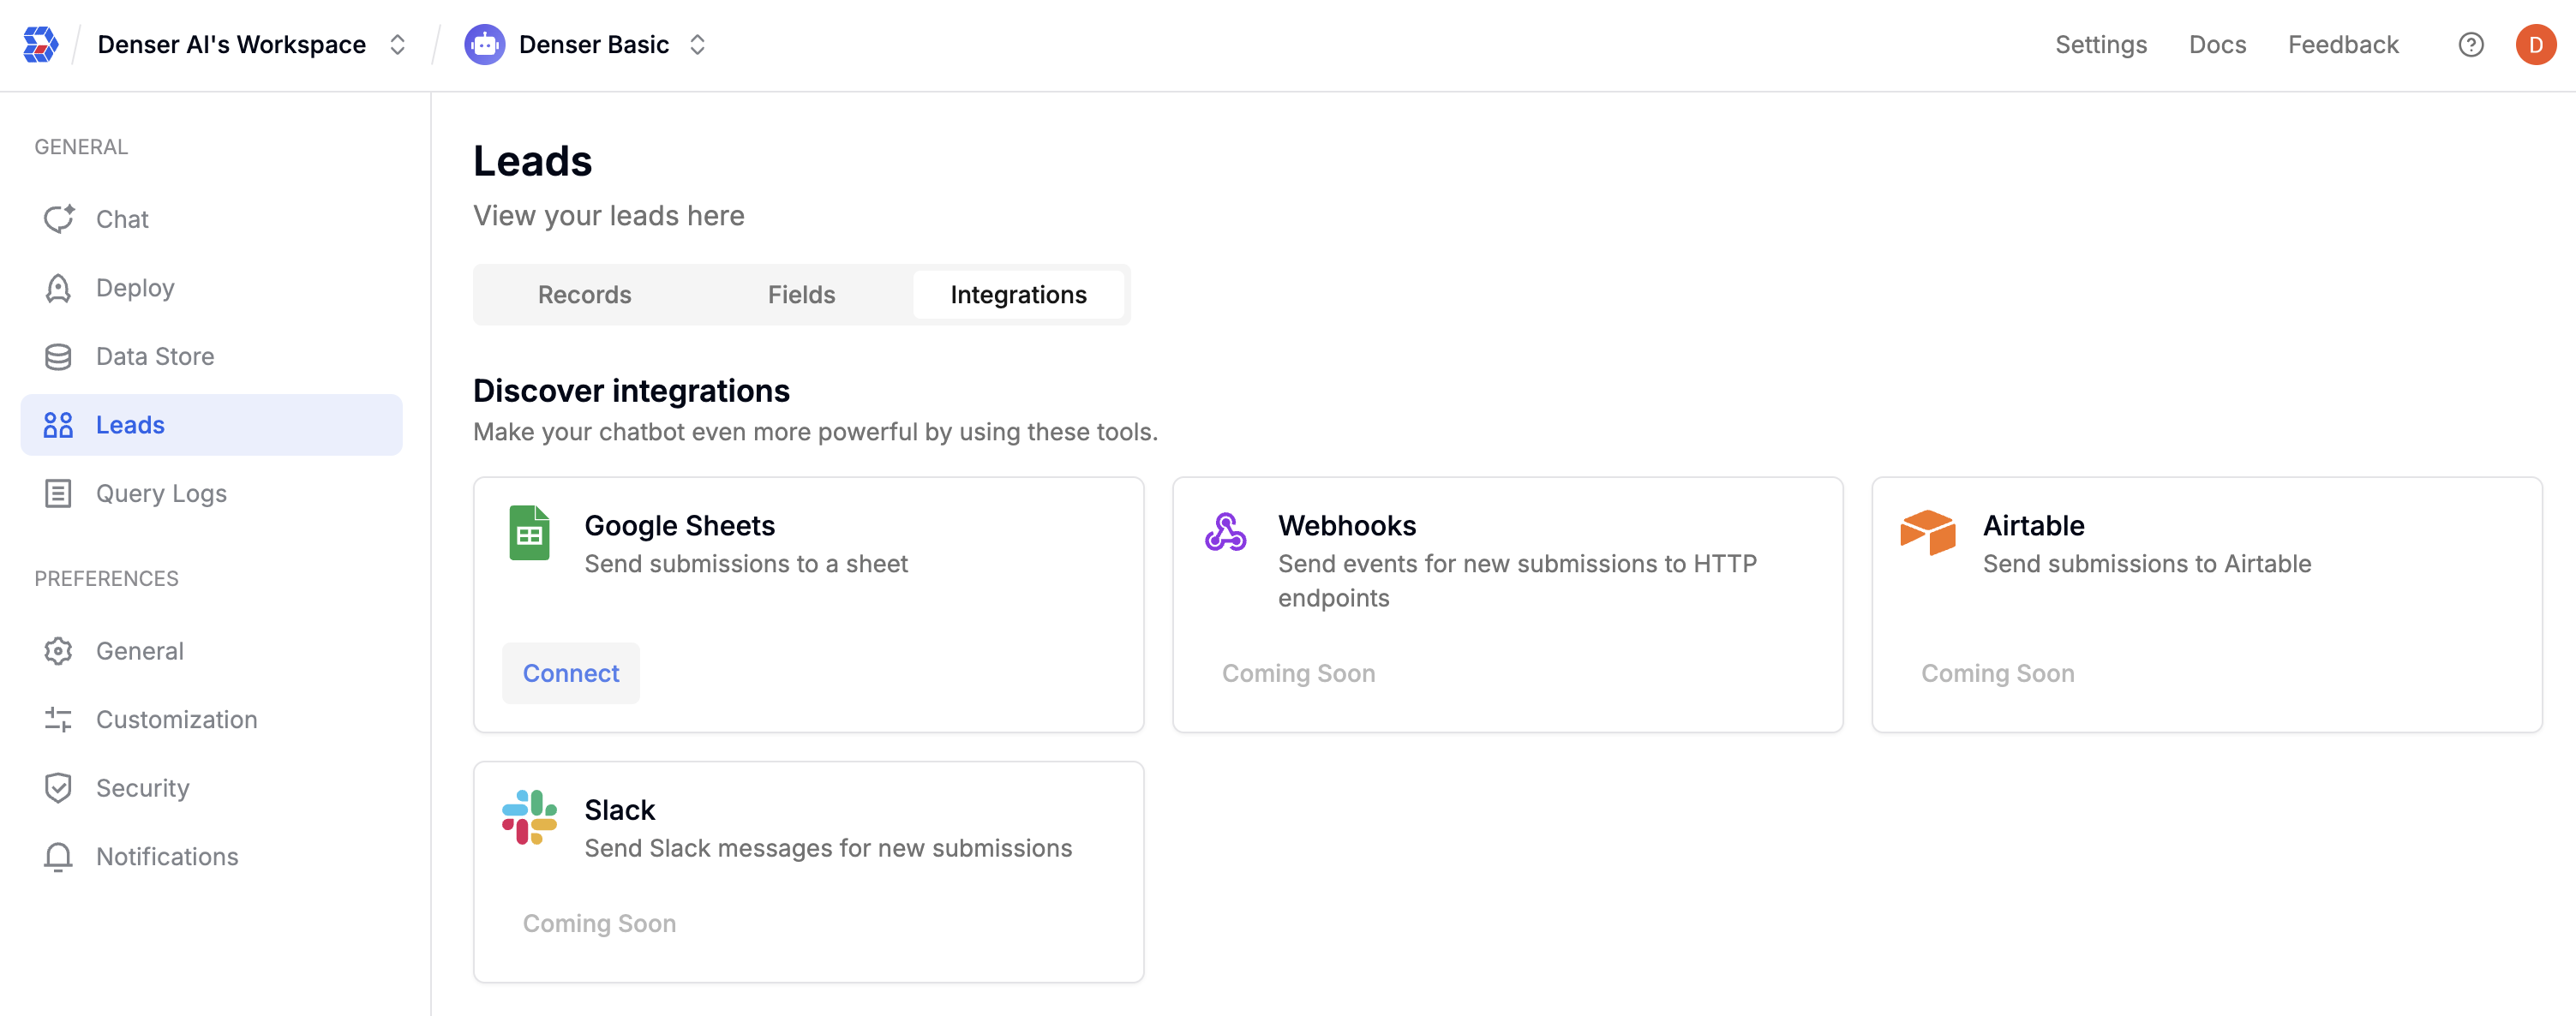
Task: Select the Integrations tab
Action: pos(1018,295)
